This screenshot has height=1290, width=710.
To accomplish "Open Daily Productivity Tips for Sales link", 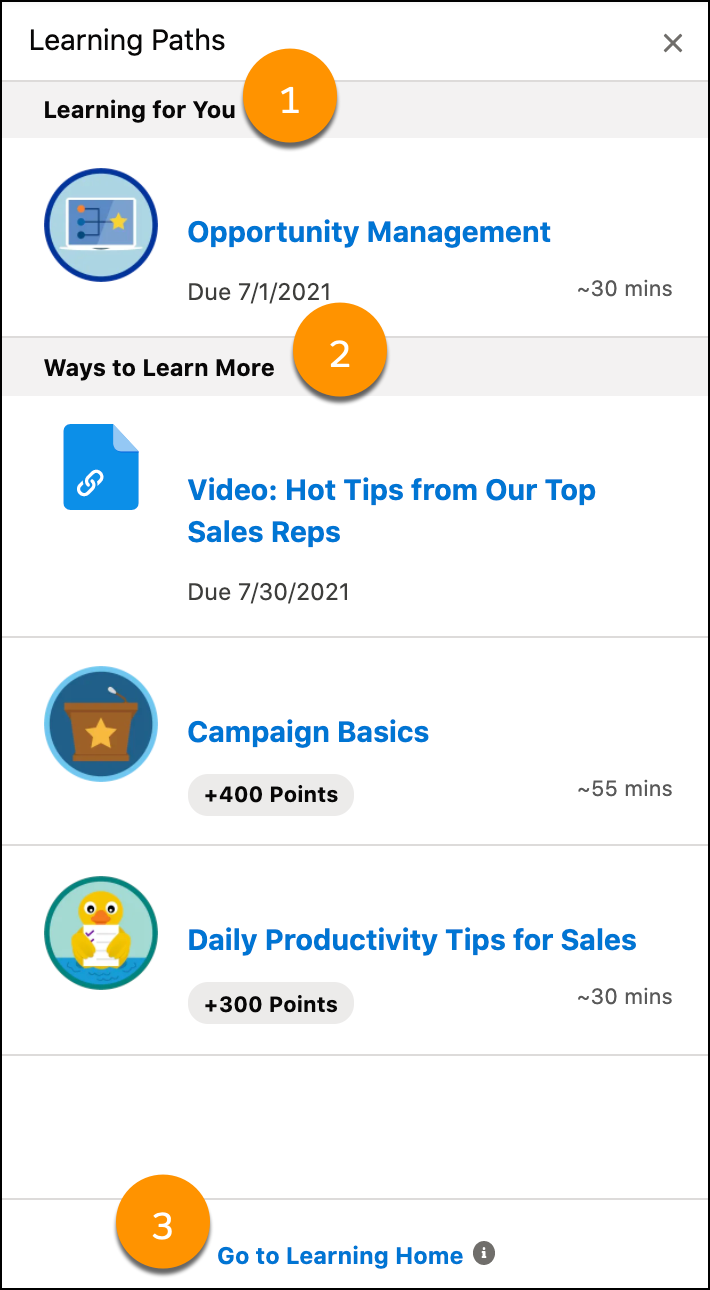I will (x=412, y=940).
